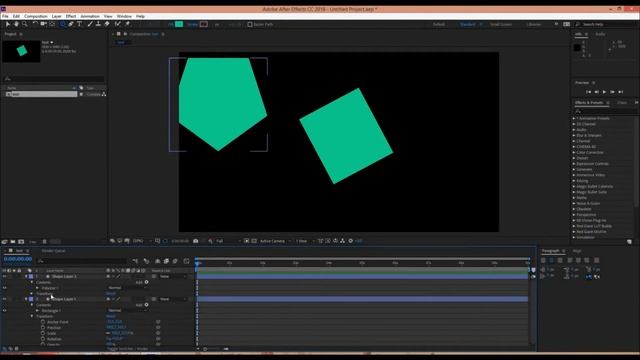Select the Rotation tool
Image resolution: width=640 pixels, height=360 pixels.
pos(35,24)
